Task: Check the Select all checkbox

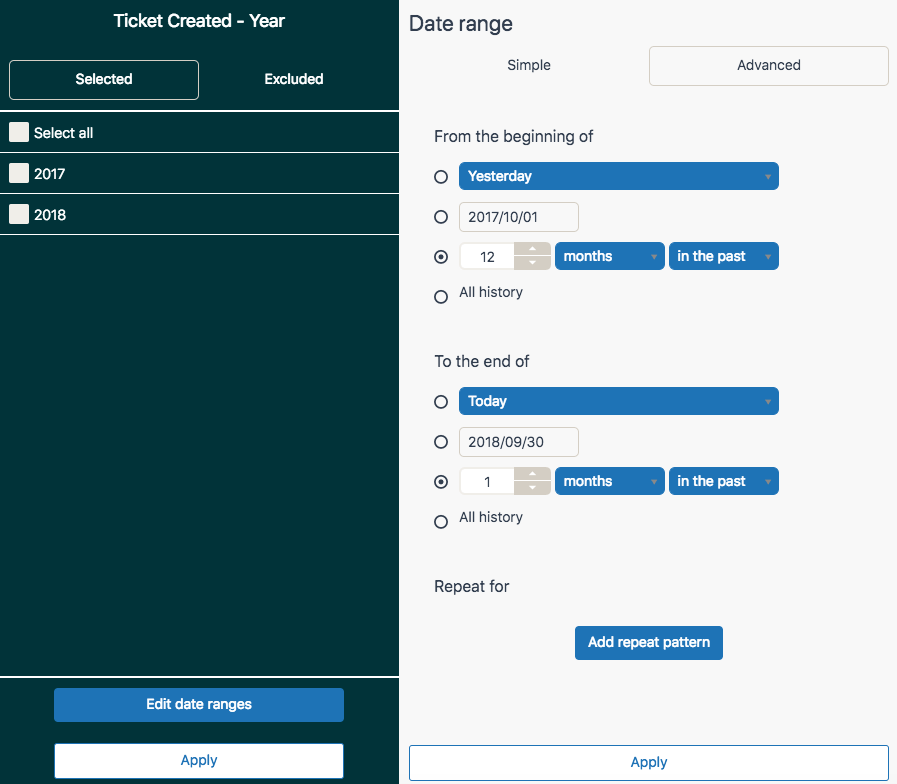Action: [x=18, y=131]
